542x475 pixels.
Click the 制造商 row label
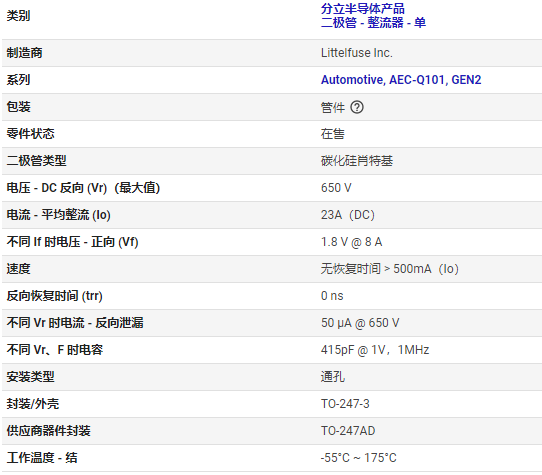pos(25,53)
